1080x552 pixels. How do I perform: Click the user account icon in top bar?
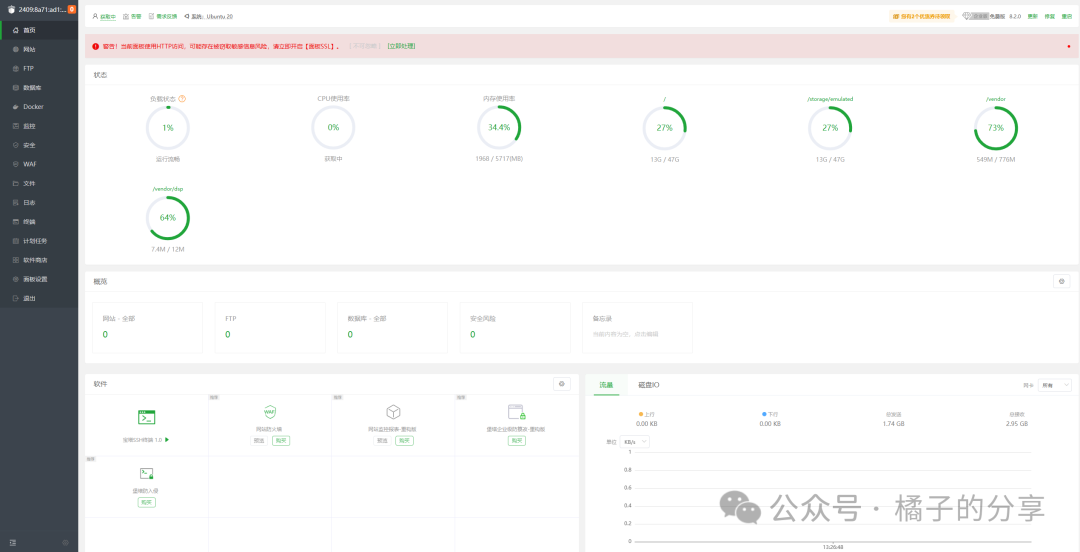pyautogui.click(x=95, y=15)
